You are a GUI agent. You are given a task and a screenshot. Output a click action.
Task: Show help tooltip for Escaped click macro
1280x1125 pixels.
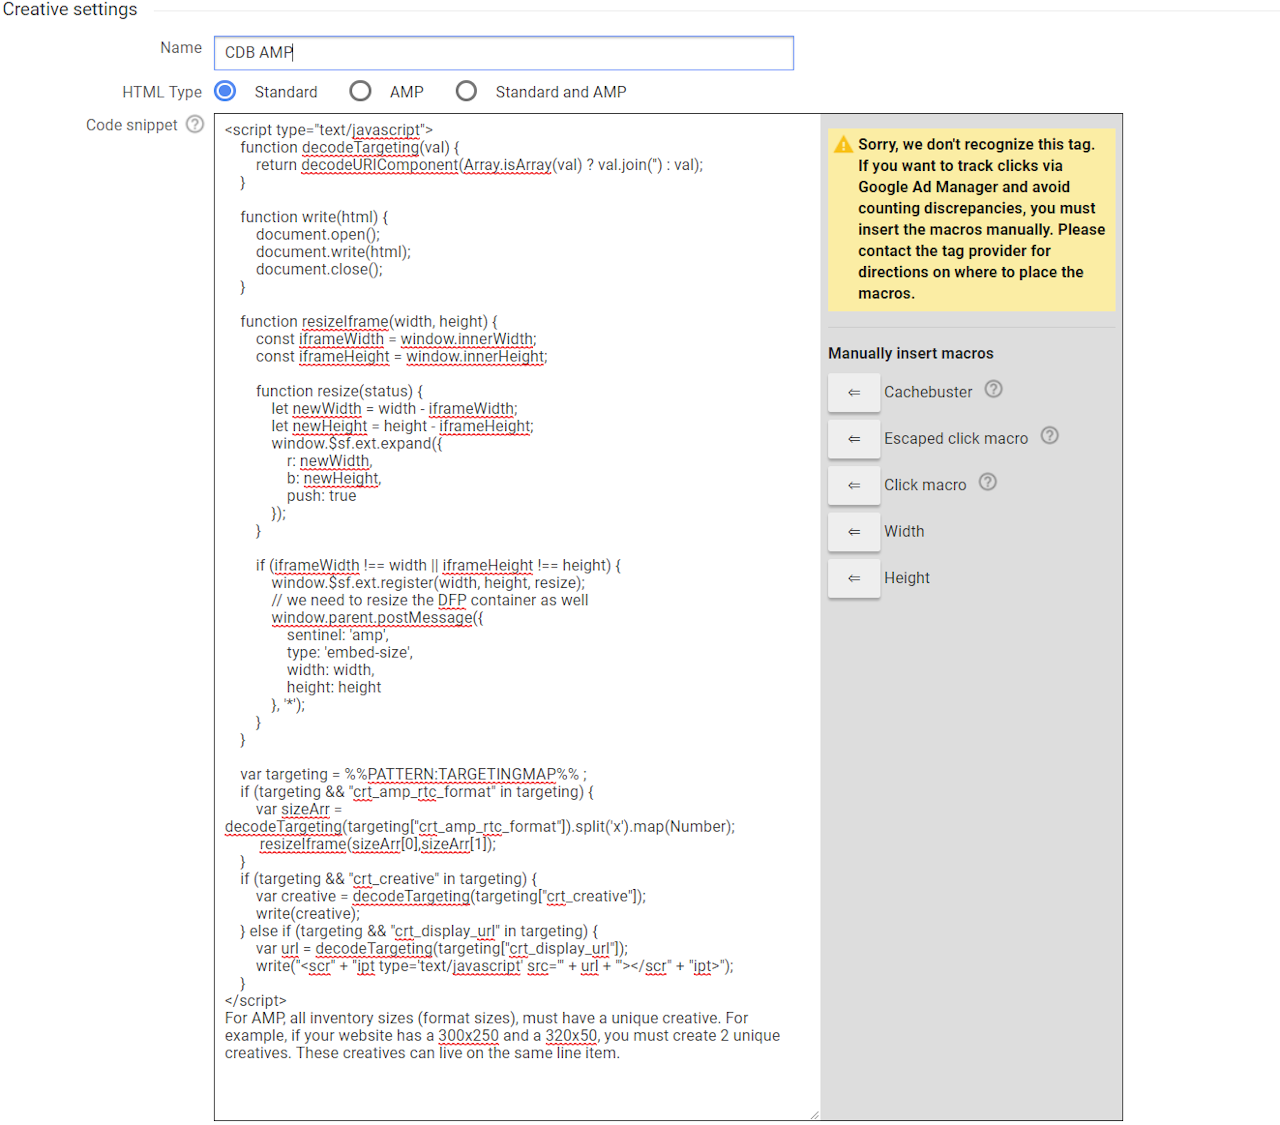1049,435
